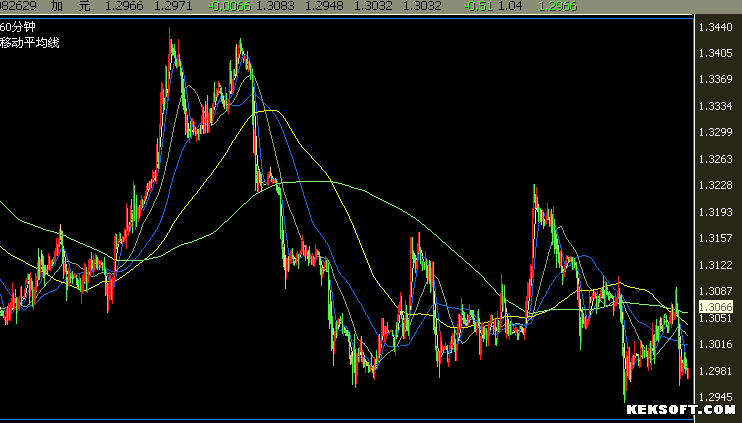Viewport: 742px width, 423px height.
Task: Select the 1.3157 price axis label
Action: [x=716, y=238]
